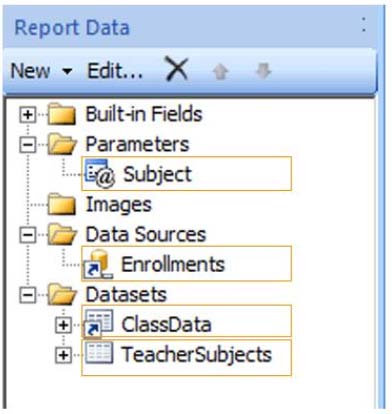392x414 pixels.
Task: Click the Edit... button
Action: point(115,71)
